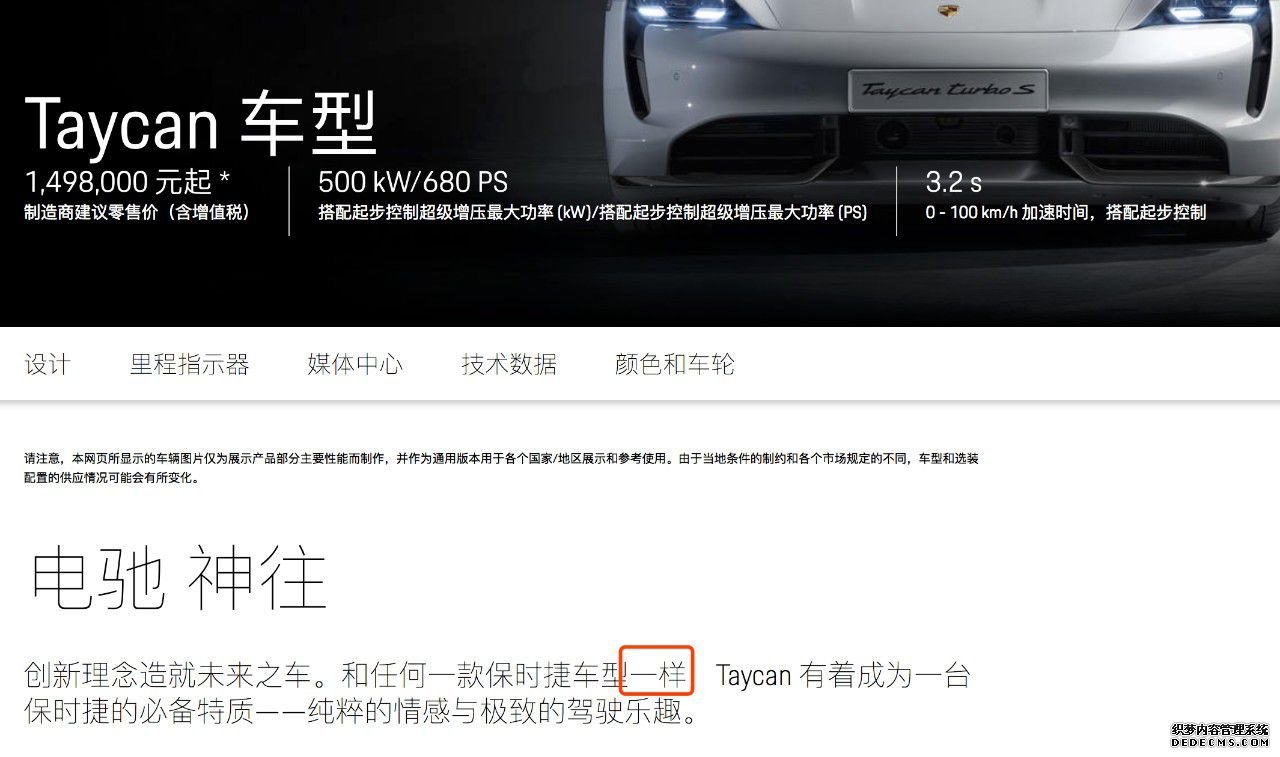Select the 媒体中心 tab
The height and width of the screenshot is (757, 1280).
click(355, 364)
